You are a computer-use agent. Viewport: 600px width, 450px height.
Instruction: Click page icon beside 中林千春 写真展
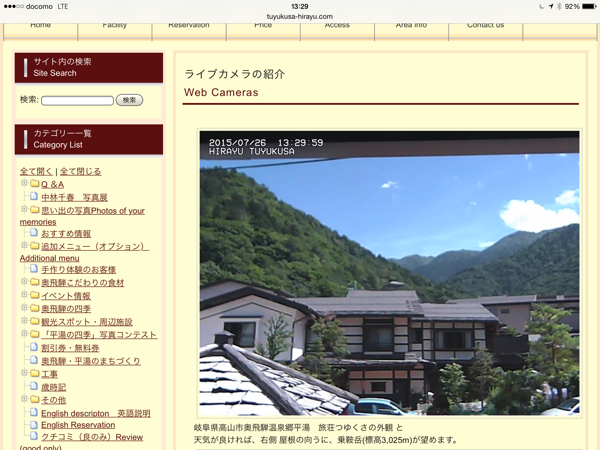point(34,197)
